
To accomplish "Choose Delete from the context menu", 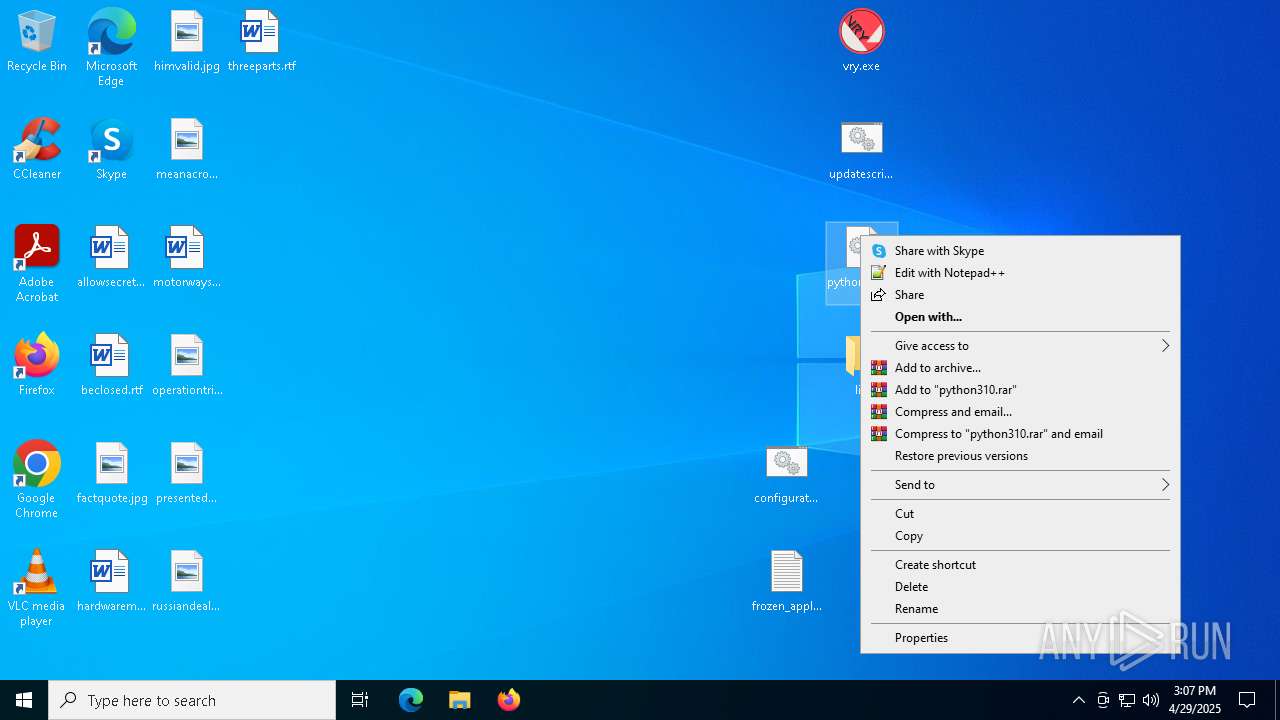I will coord(1020,587).
